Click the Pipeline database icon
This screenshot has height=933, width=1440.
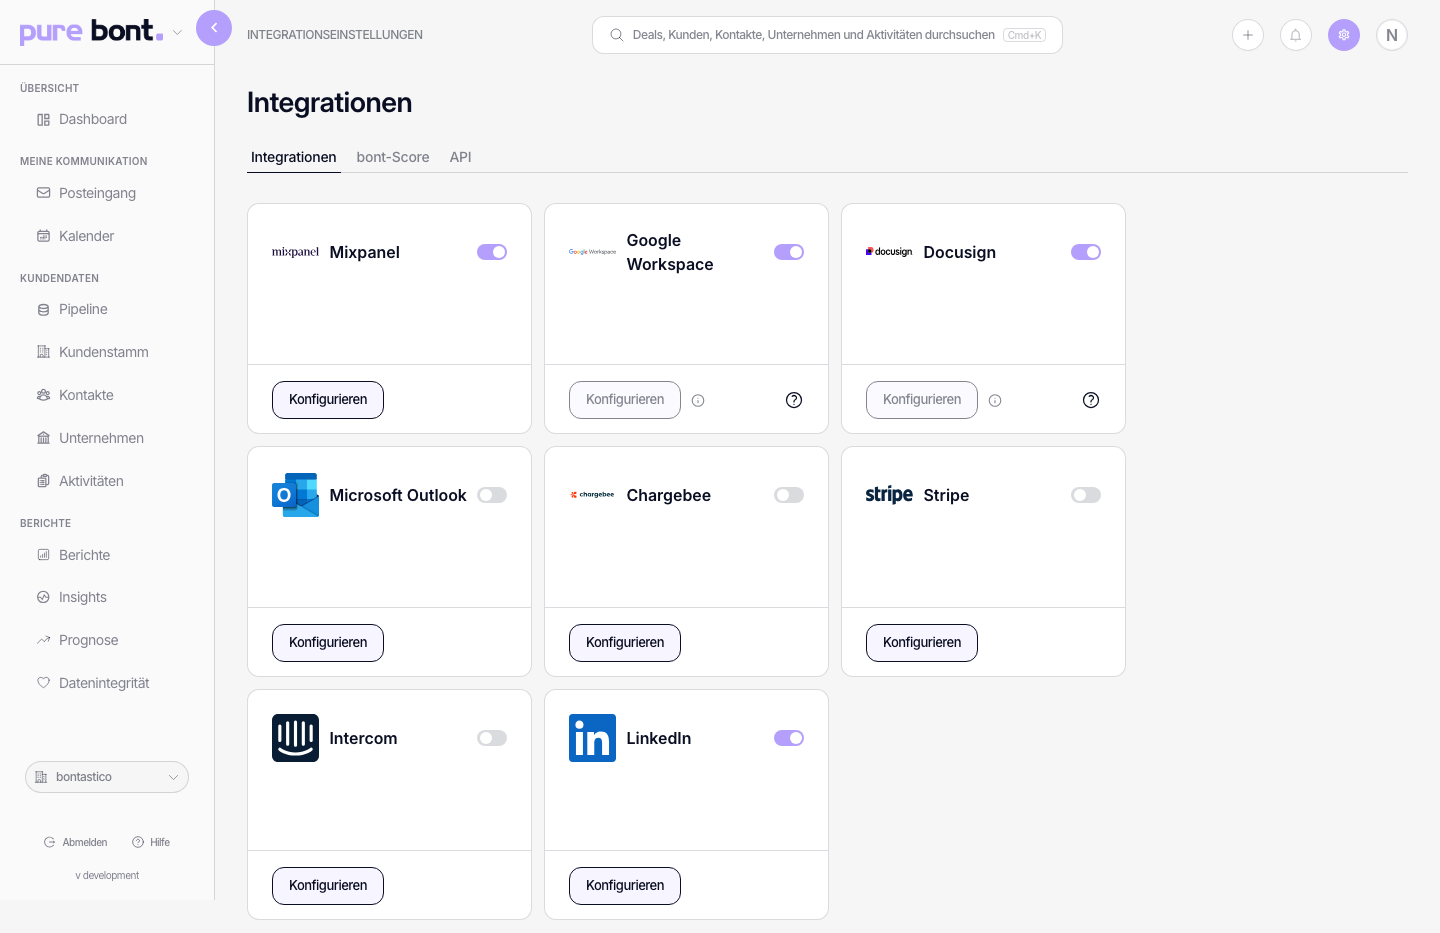[x=43, y=310]
